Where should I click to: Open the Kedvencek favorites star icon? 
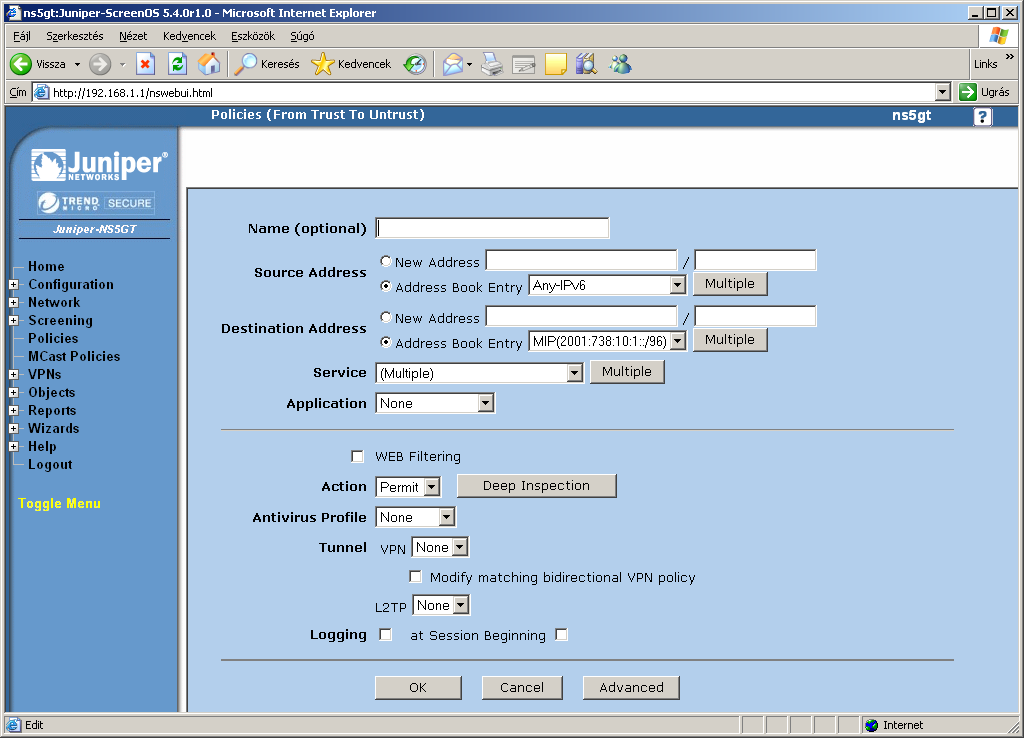[322, 64]
